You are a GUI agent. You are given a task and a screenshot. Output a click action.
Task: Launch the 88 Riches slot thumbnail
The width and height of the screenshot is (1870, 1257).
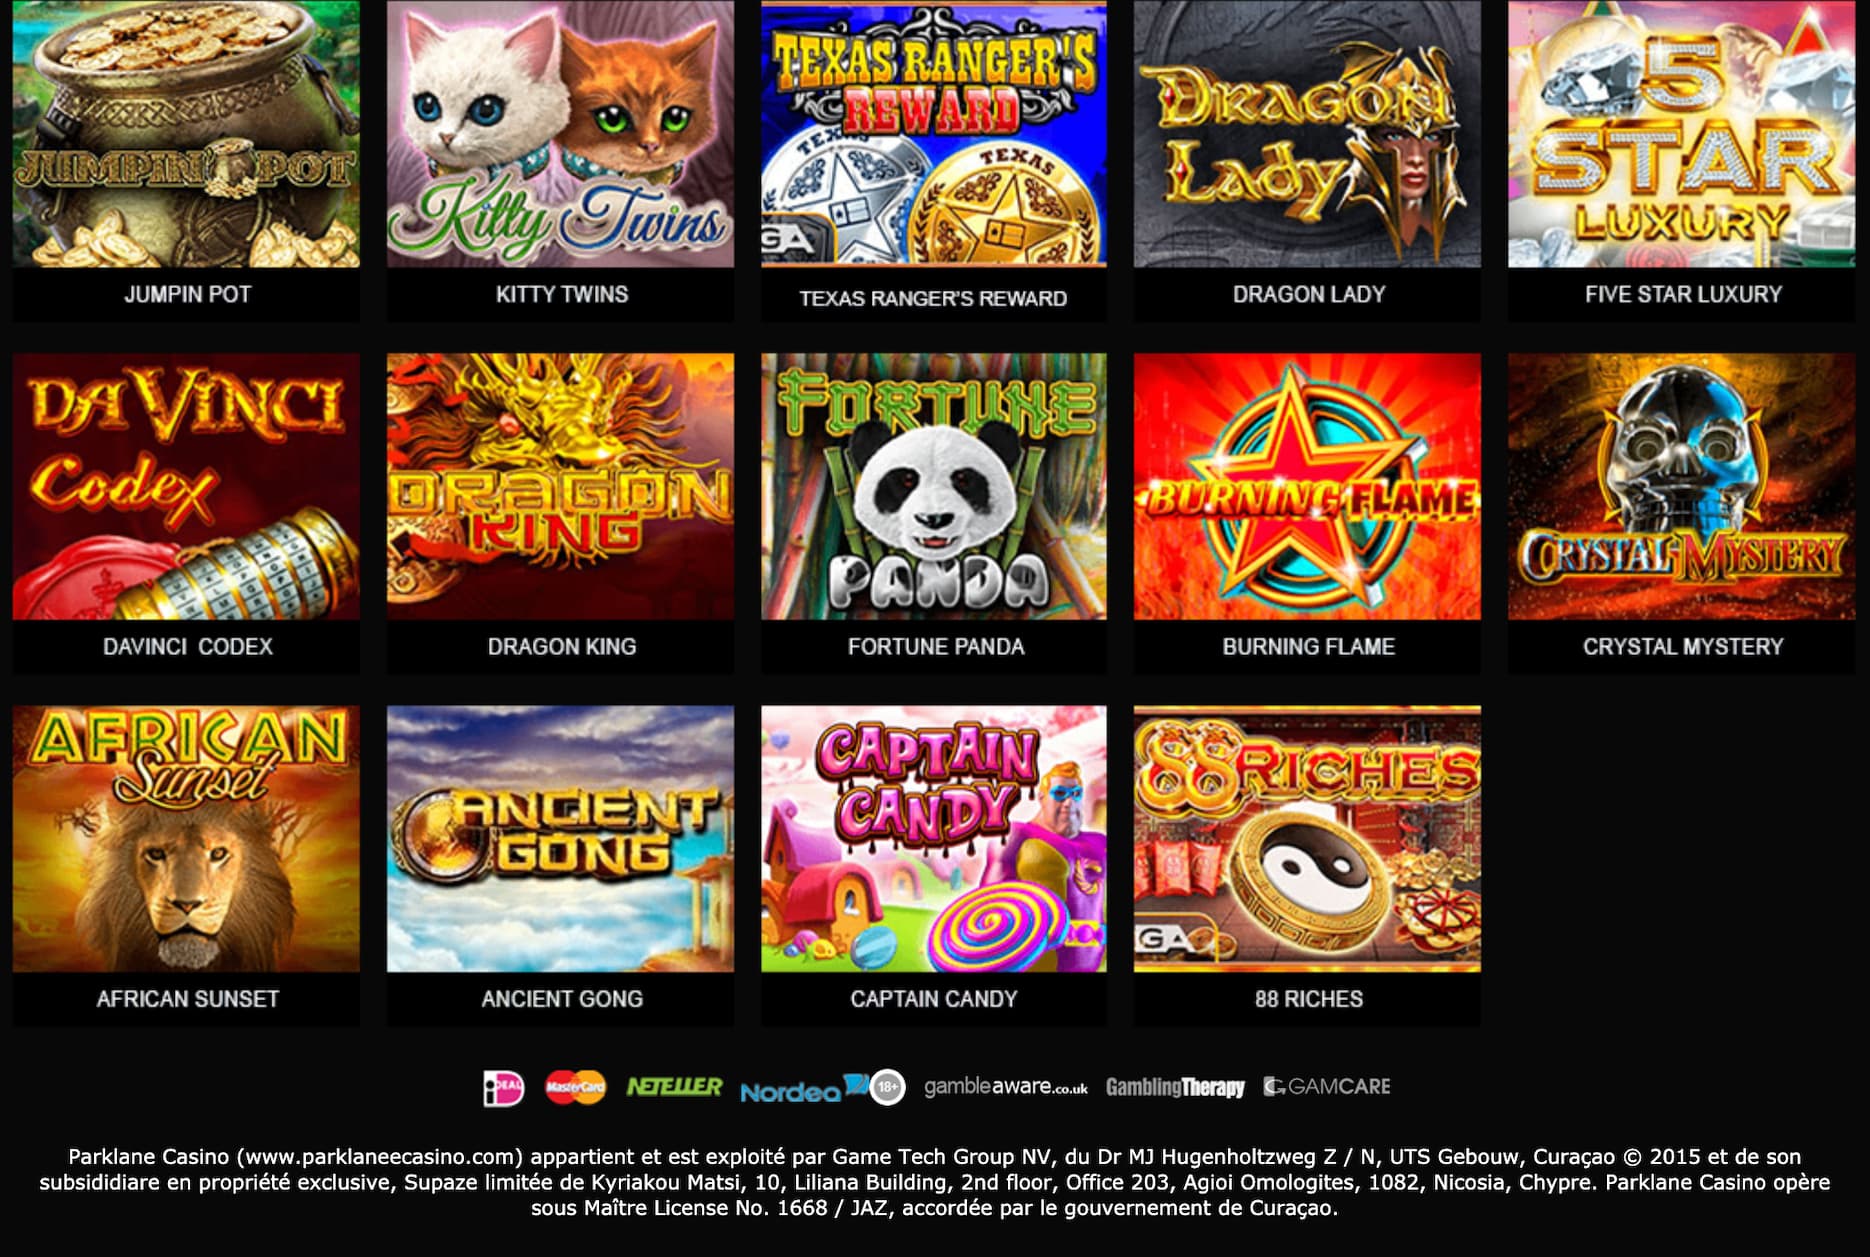click(1307, 839)
